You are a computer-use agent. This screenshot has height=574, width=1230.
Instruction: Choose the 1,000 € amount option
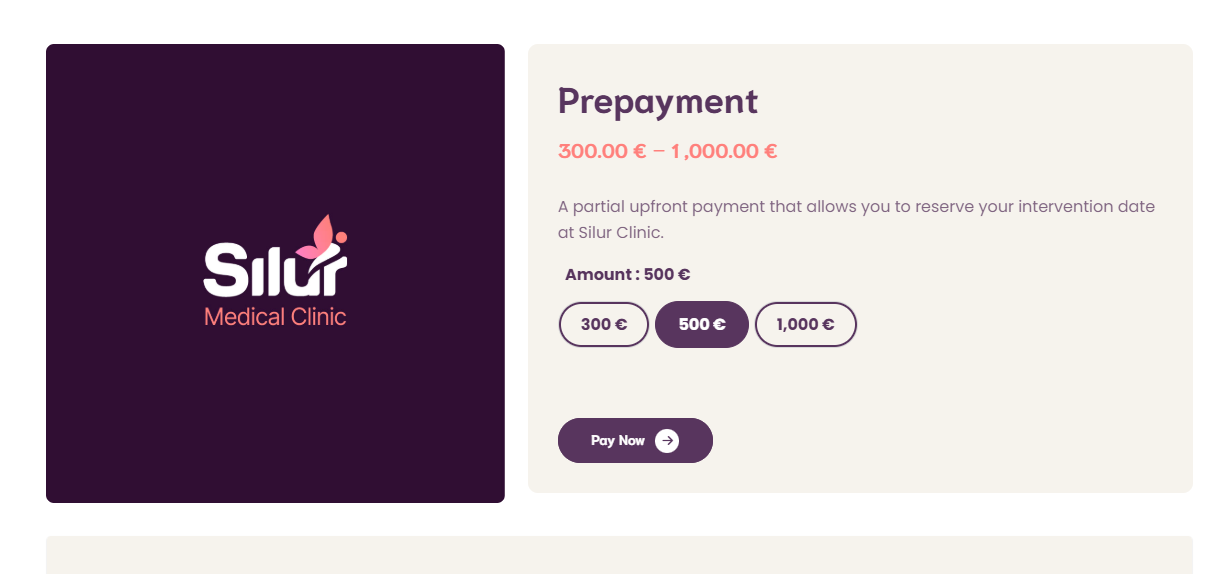tap(805, 324)
